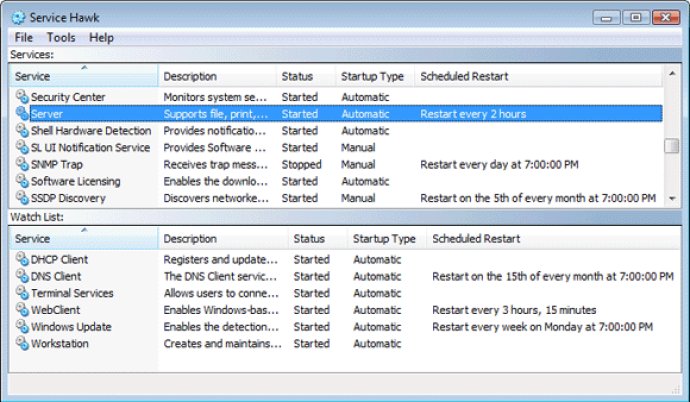The image size is (690, 402).
Task: Sort Services list by Startup Type
Action: pyautogui.click(x=375, y=76)
